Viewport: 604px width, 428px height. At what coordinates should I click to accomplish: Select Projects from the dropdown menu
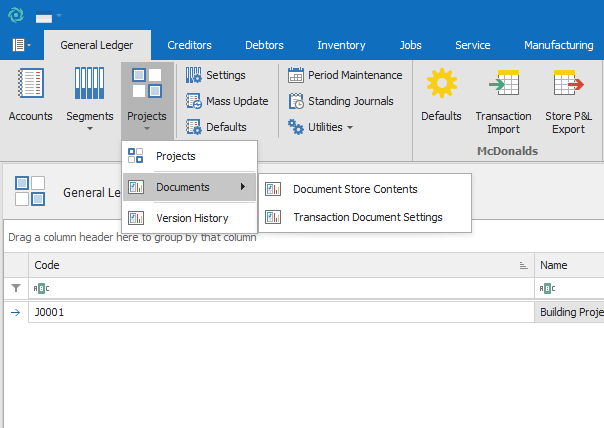click(x=176, y=156)
